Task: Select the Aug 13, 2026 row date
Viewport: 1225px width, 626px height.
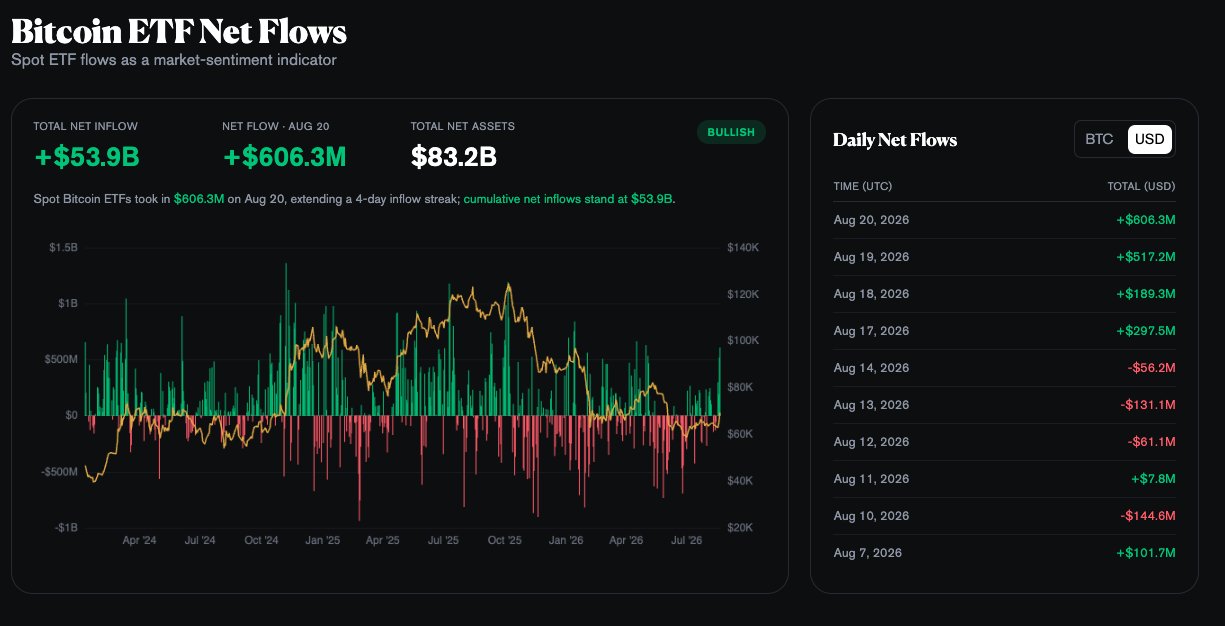Action: click(x=871, y=405)
